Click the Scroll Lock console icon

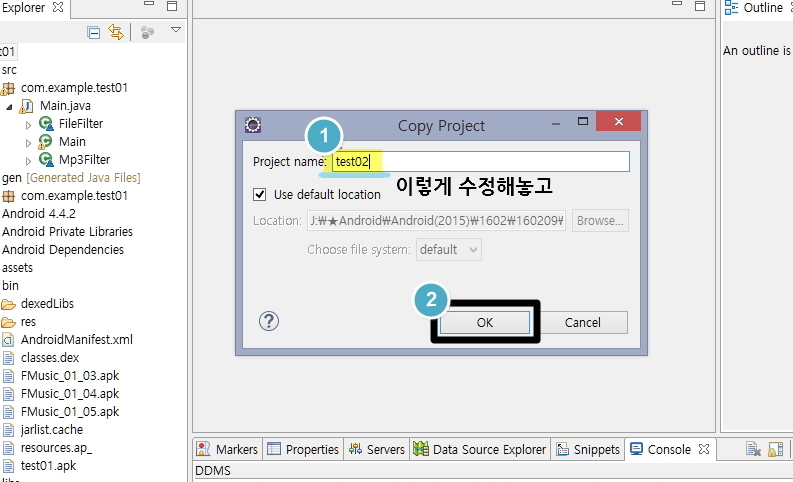[775, 449]
